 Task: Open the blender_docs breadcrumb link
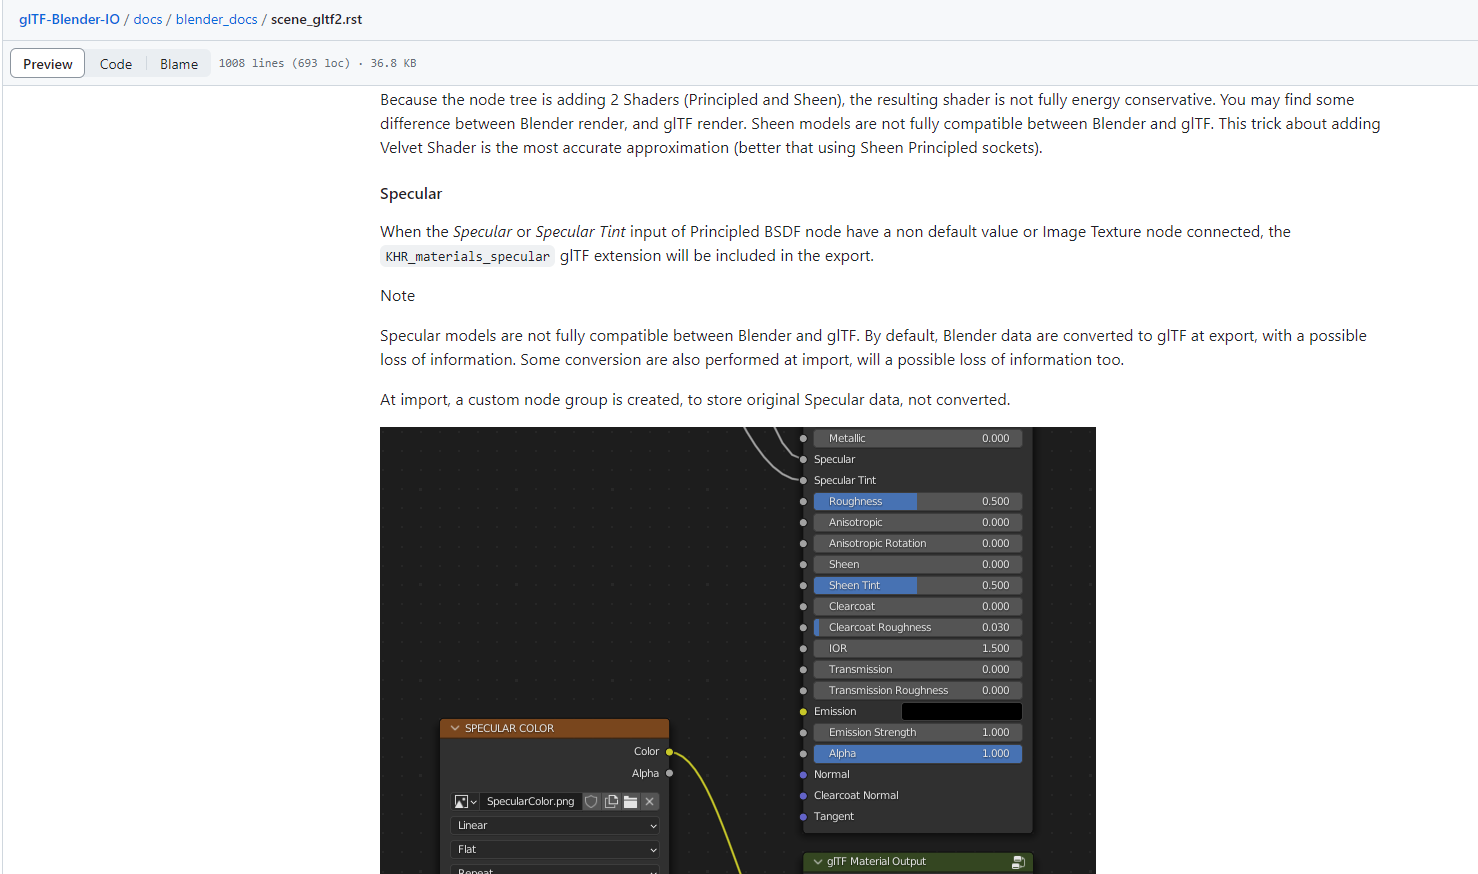tap(216, 19)
